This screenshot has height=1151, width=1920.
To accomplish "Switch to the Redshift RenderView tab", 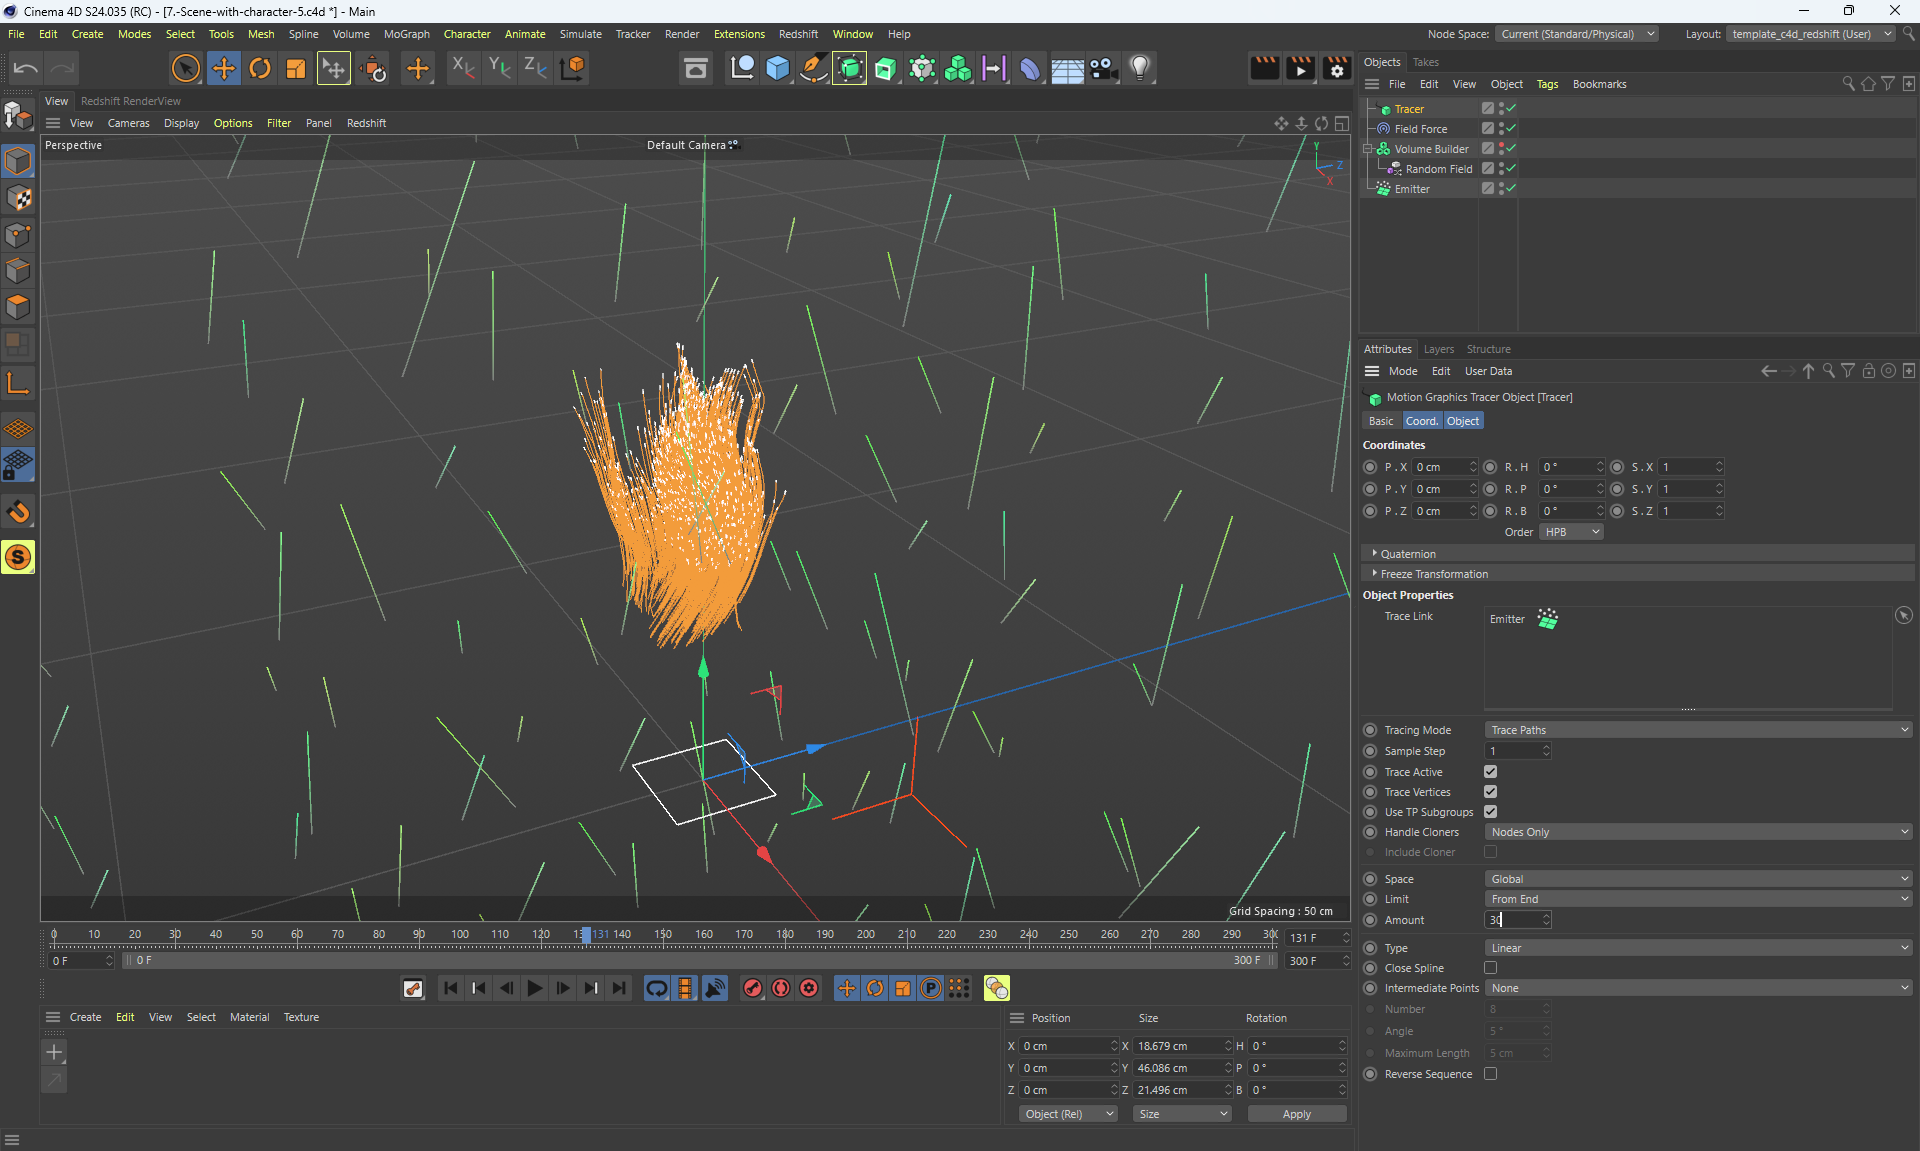I will (131, 101).
